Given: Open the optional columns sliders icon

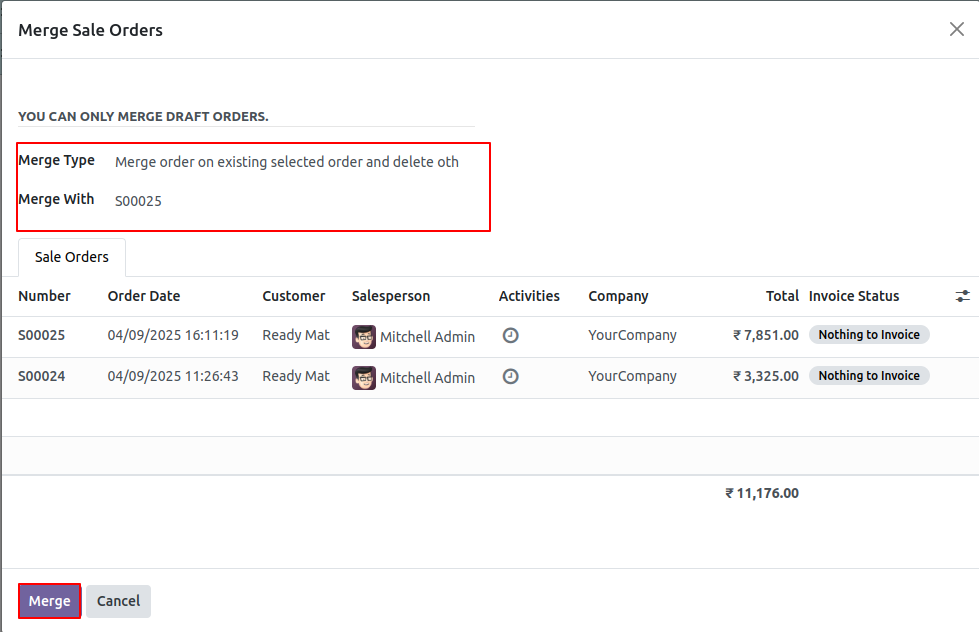Looking at the screenshot, I should tap(962, 296).
